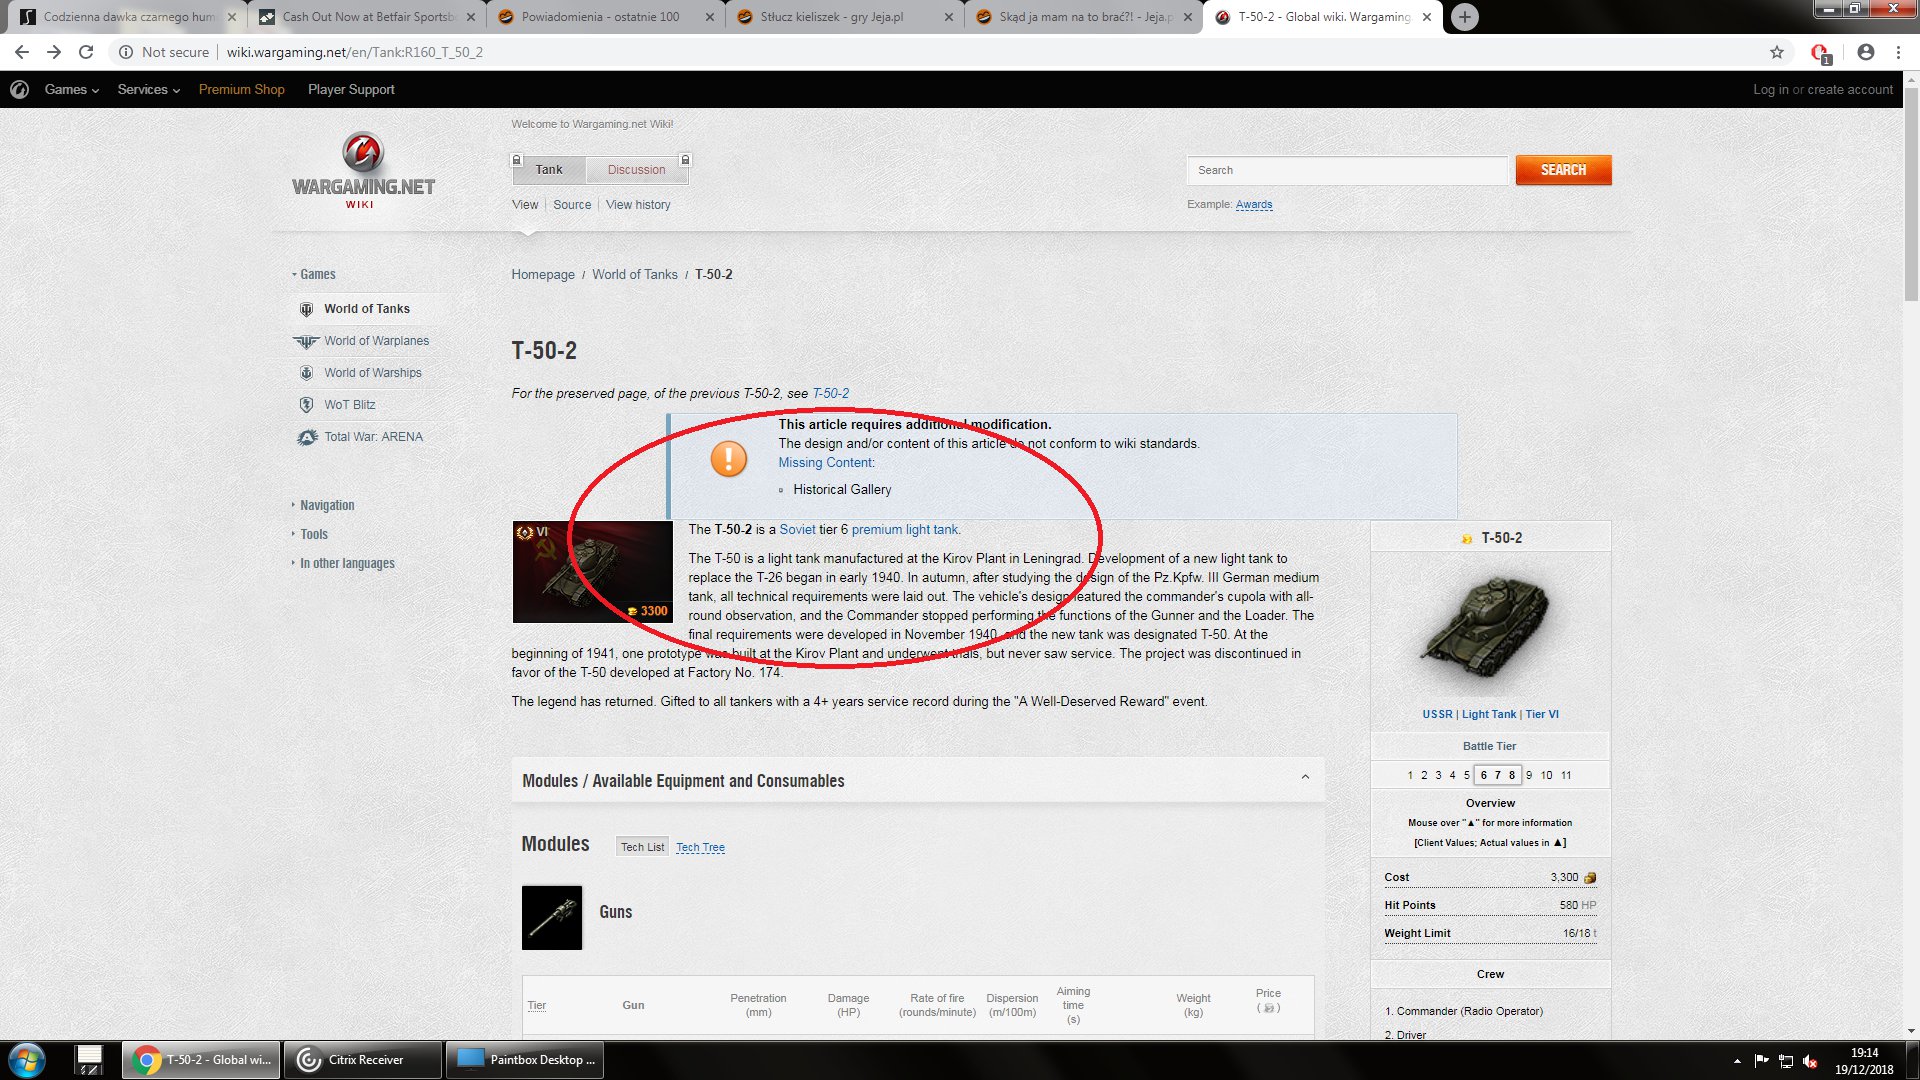Click World of Tanks breadcrumb link
Viewport: 1920px width, 1080px height.
coord(634,275)
